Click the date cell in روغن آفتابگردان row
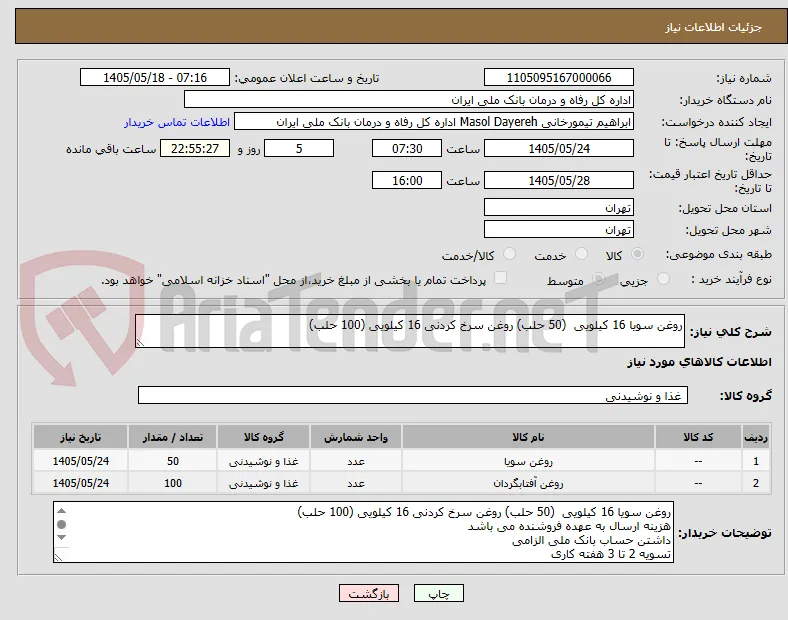Viewport: 788px width, 620px height. point(80,483)
